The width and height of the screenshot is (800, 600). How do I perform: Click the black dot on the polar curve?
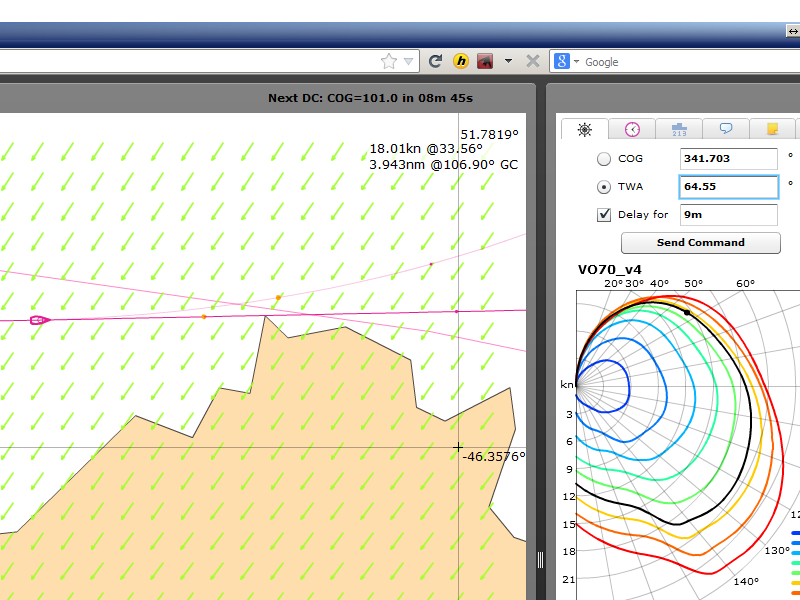tap(687, 312)
